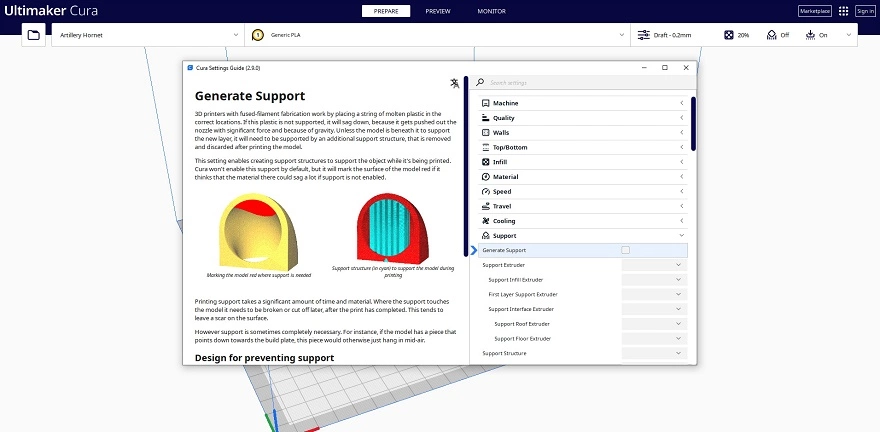Expand the print settings panel chevron

click(x=849, y=35)
